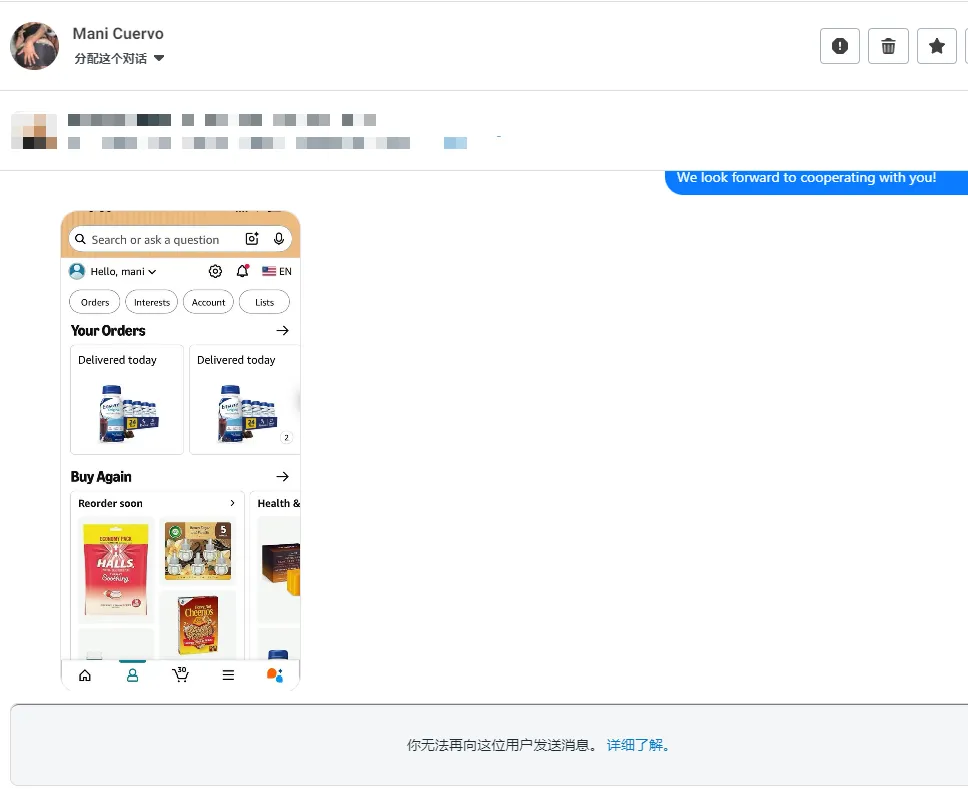Click the Your Orders heading
The height and width of the screenshot is (789, 968).
click(108, 330)
